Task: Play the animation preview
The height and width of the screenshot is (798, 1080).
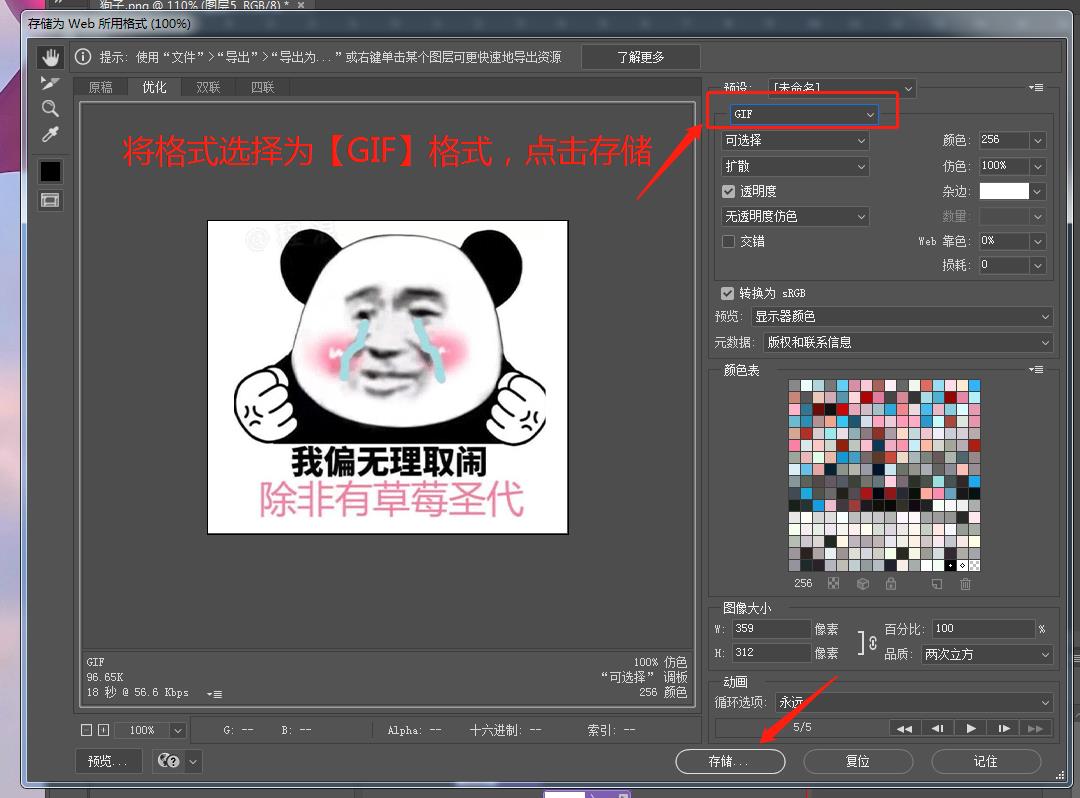Action: tap(970, 729)
